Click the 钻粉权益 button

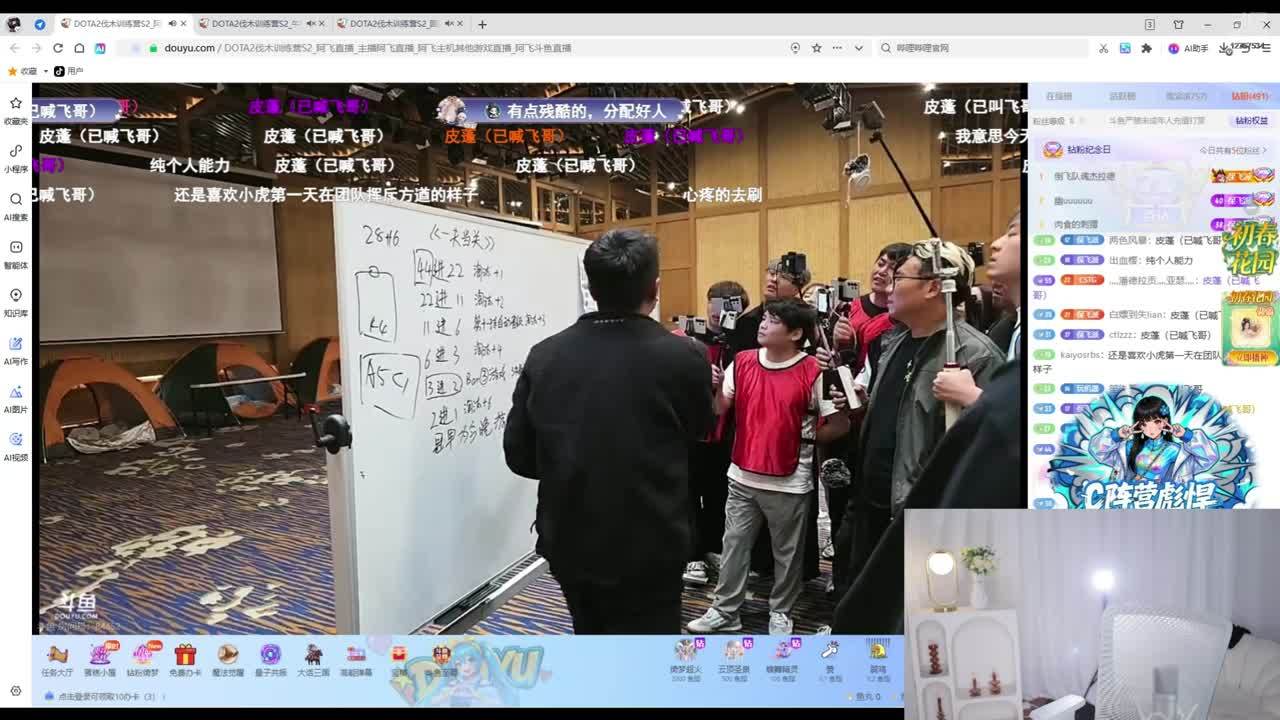pyautogui.click(x=1250, y=120)
